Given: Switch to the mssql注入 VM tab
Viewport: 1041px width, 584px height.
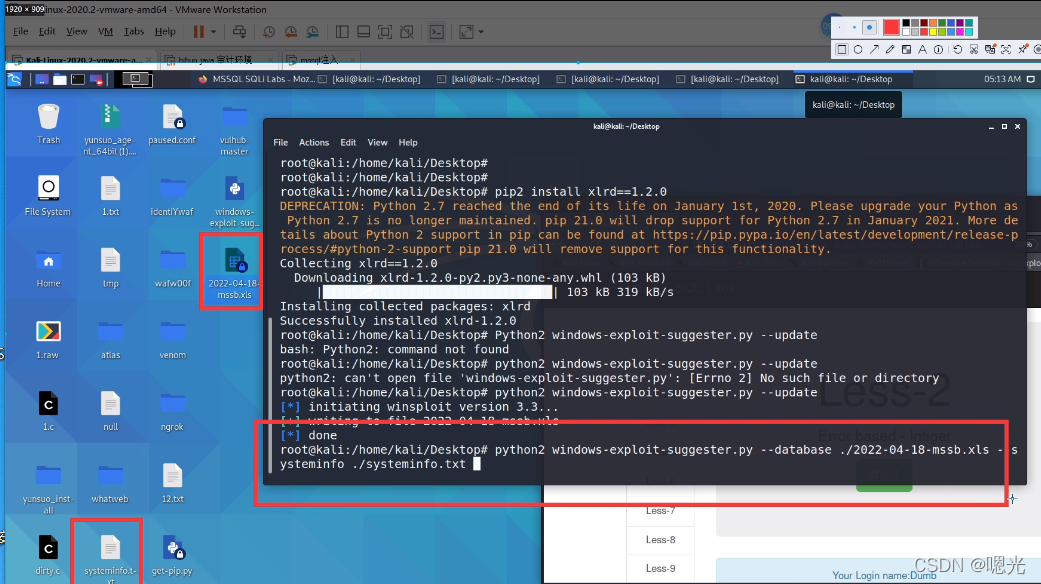Looking at the screenshot, I should click(x=319, y=60).
